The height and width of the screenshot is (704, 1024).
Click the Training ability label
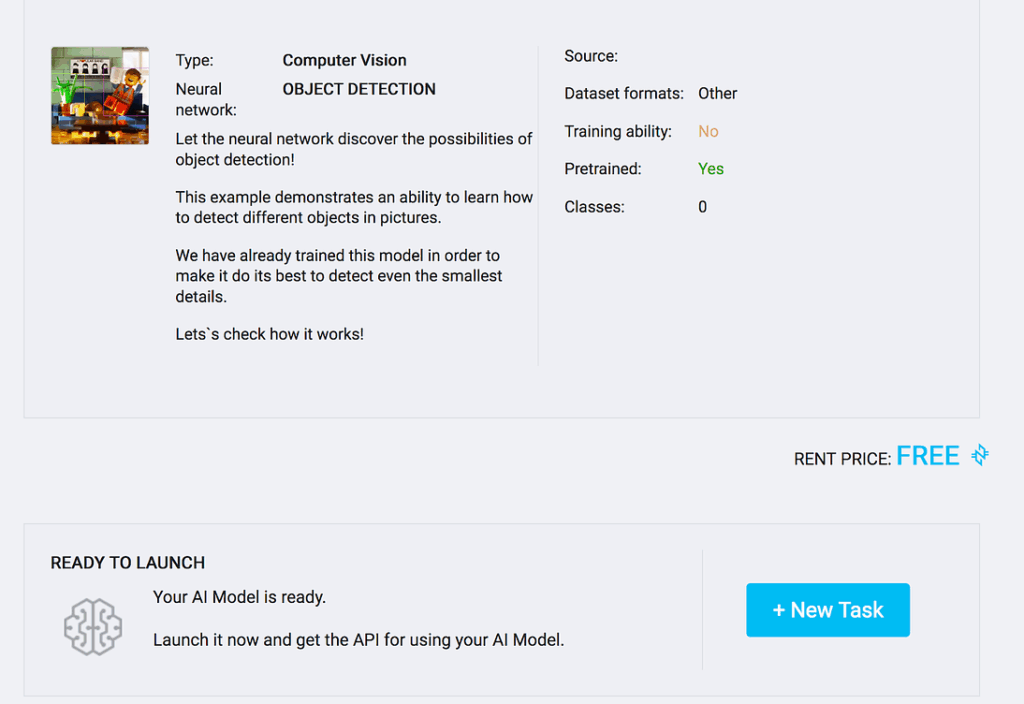click(x=618, y=131)
